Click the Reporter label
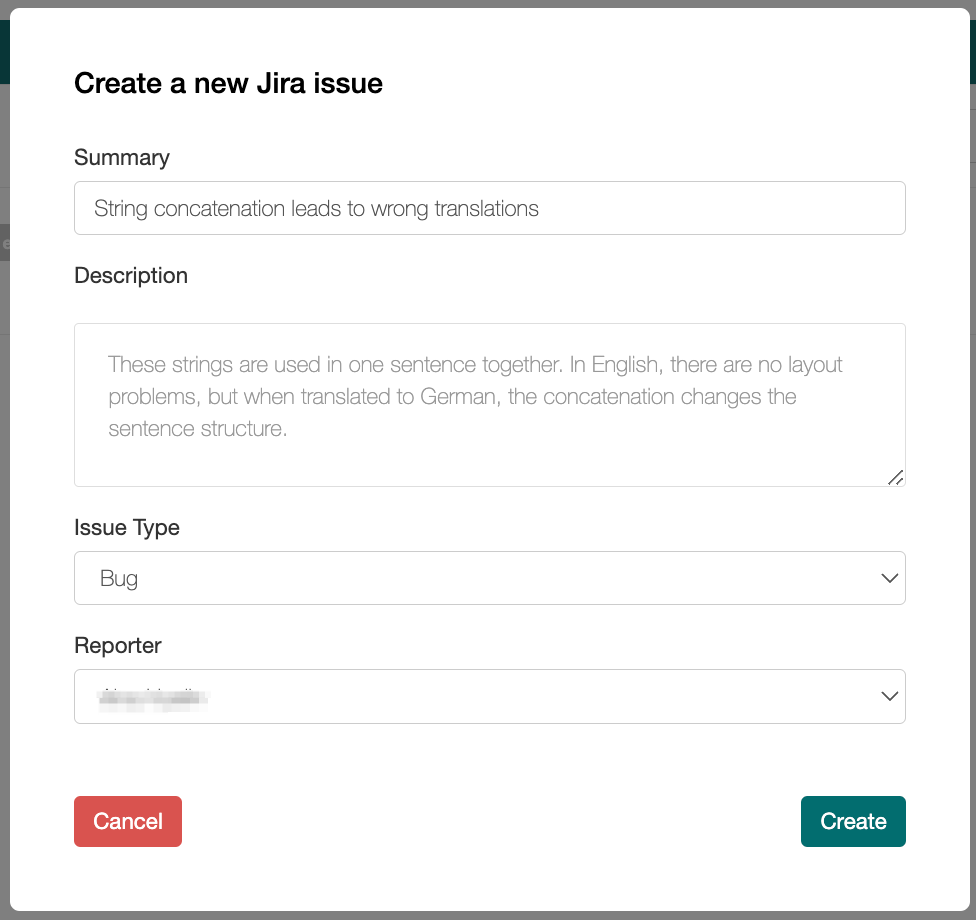The height and width of the screenshot is (920, 976). (118, 645)
